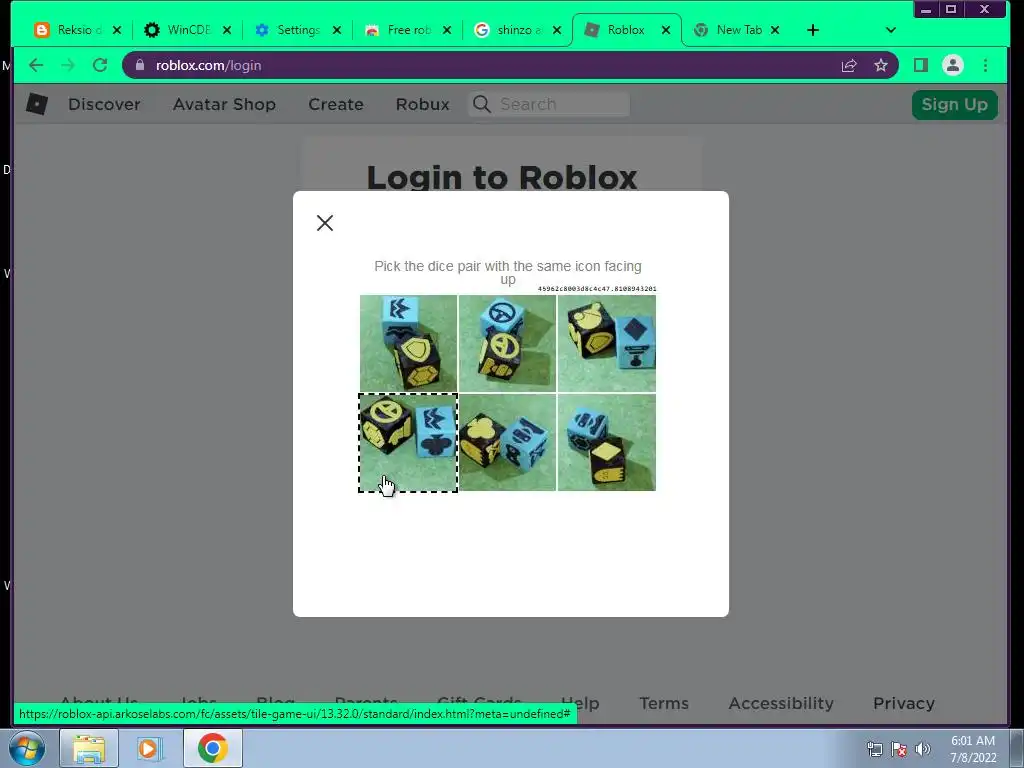Image resolution: width=1024 pixels, height=768 pixels.
Task: Click the Roblox logo icon
Action: click(37, 104)
